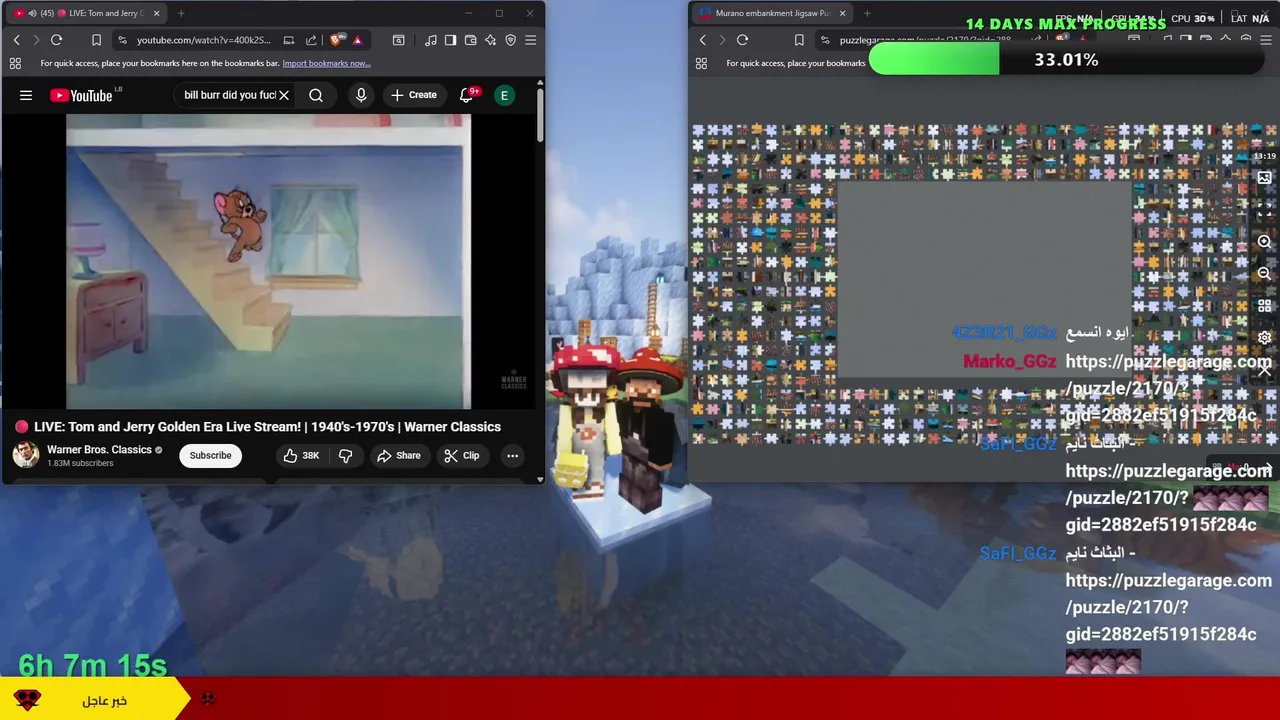Viewport: 1280px width, 720px height.
Task: Go back in the YouTube browser window
Action: (x=16, y=40)
